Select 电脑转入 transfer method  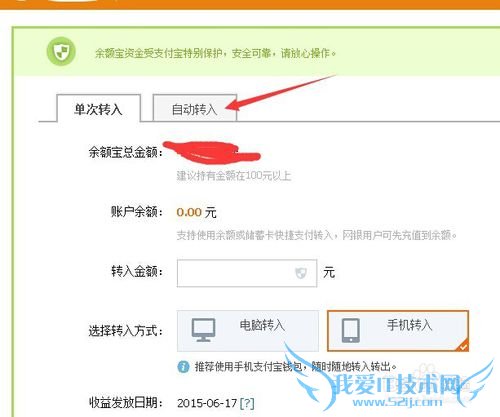pos(248,331)
